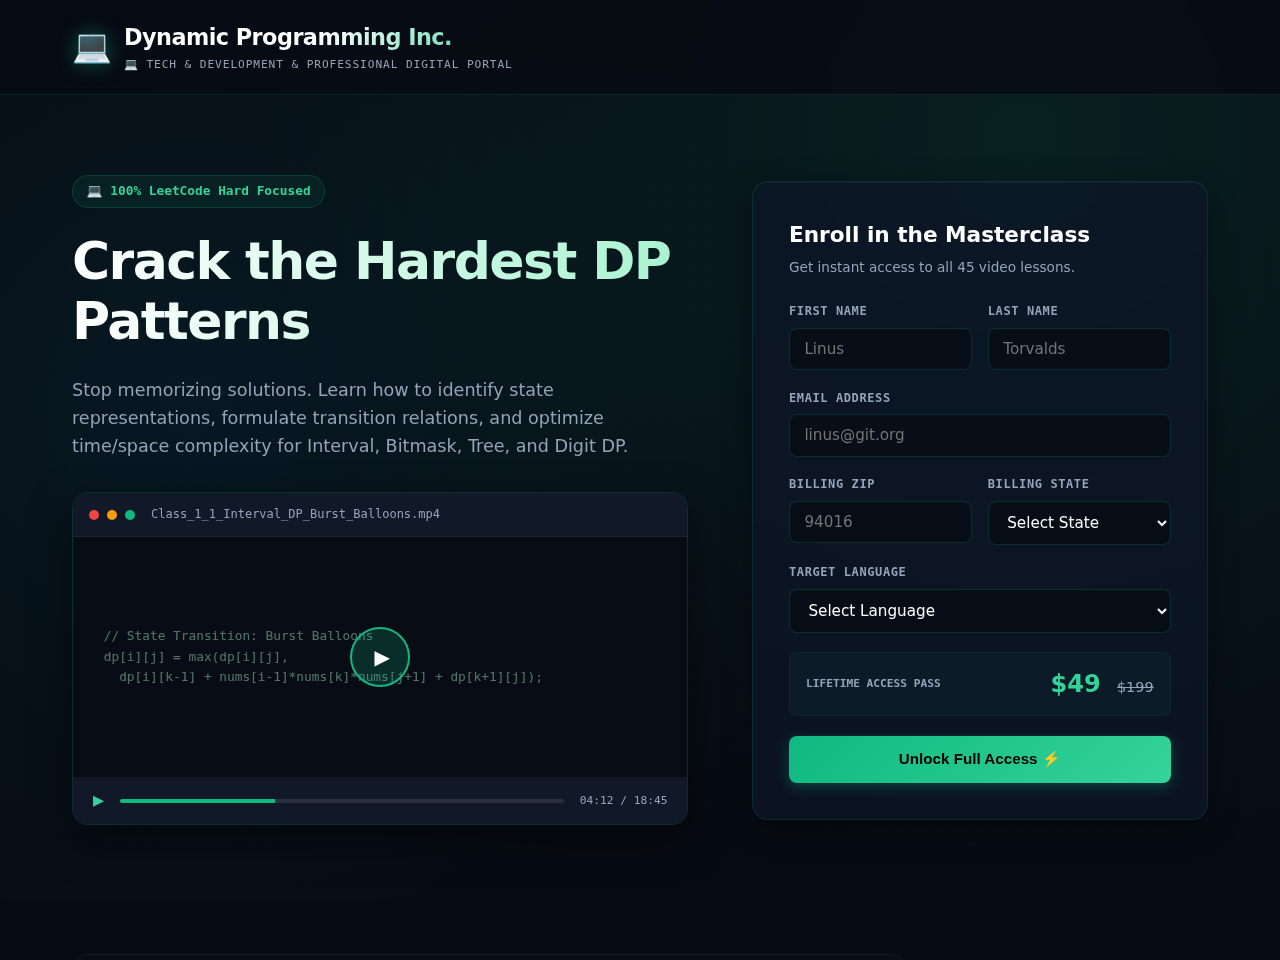Click the First Name field label
Screen dimensions: 1280x960
point(828,311)
